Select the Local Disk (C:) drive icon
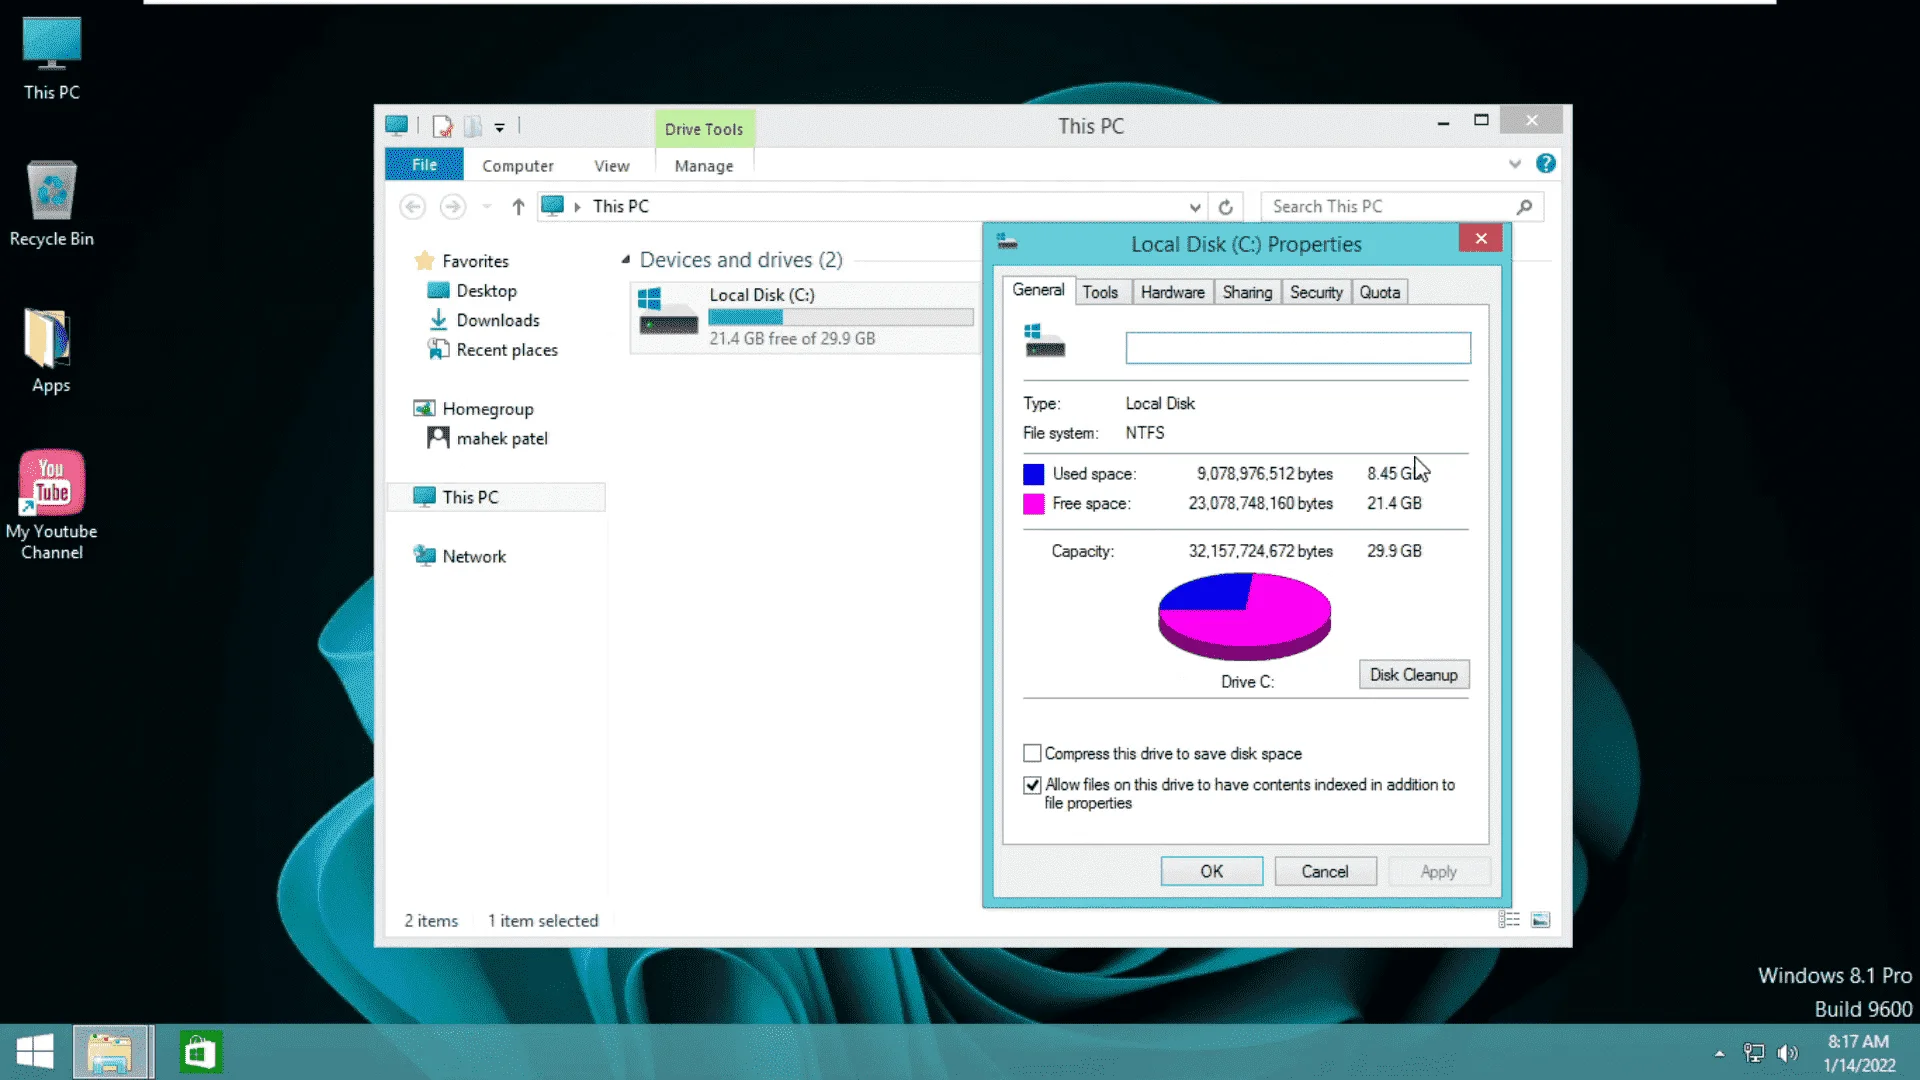 (x=668, y=313)
